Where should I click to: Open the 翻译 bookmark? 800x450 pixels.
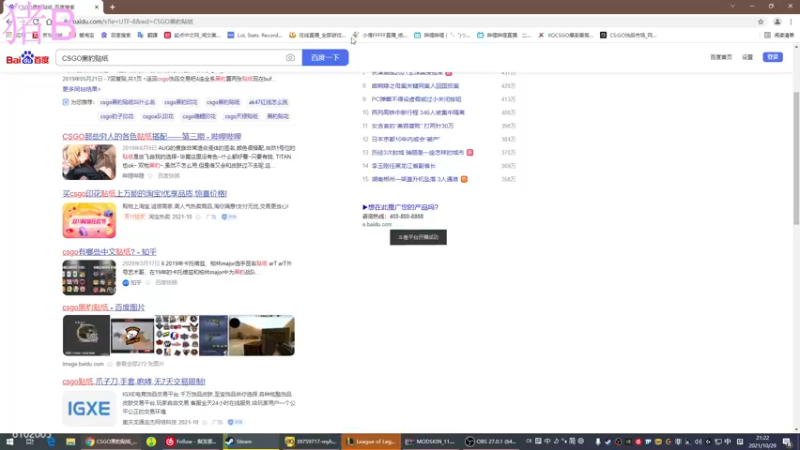[147, 35]
